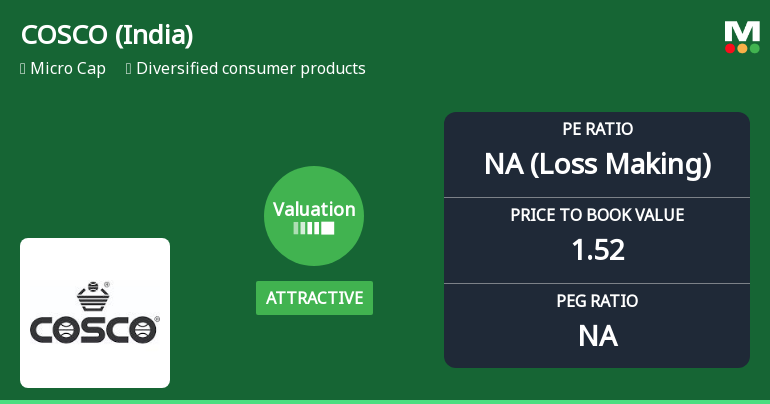
Task: Click the small icon before Micro Cap
Action: coord(22,69)
